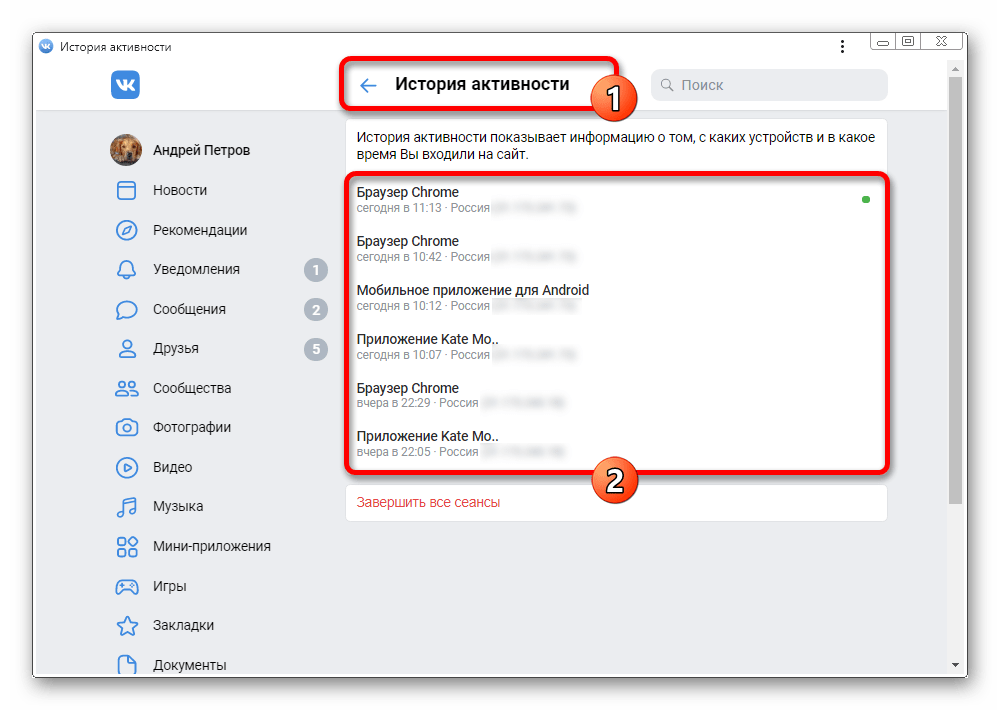Open the Закладки star icon
This screenshot has width=1000, height=710.
coord(127,626)
